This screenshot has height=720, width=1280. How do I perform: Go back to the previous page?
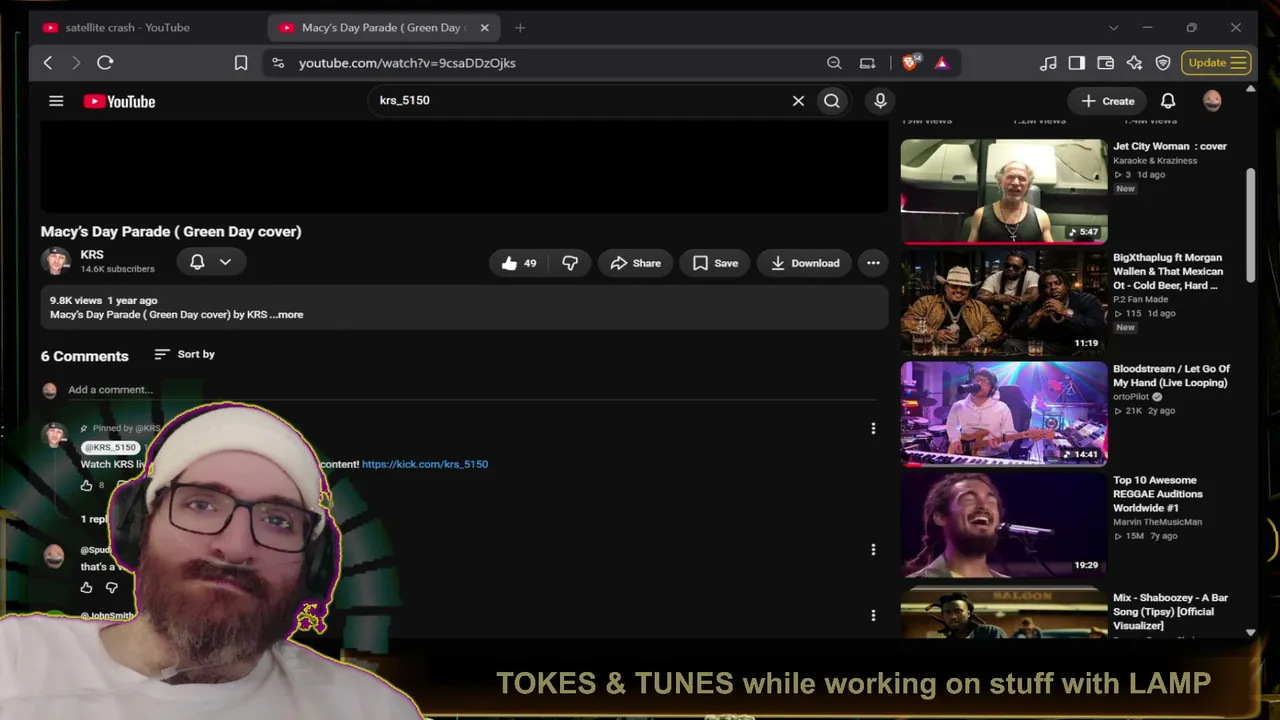click(x=48, y=63)
